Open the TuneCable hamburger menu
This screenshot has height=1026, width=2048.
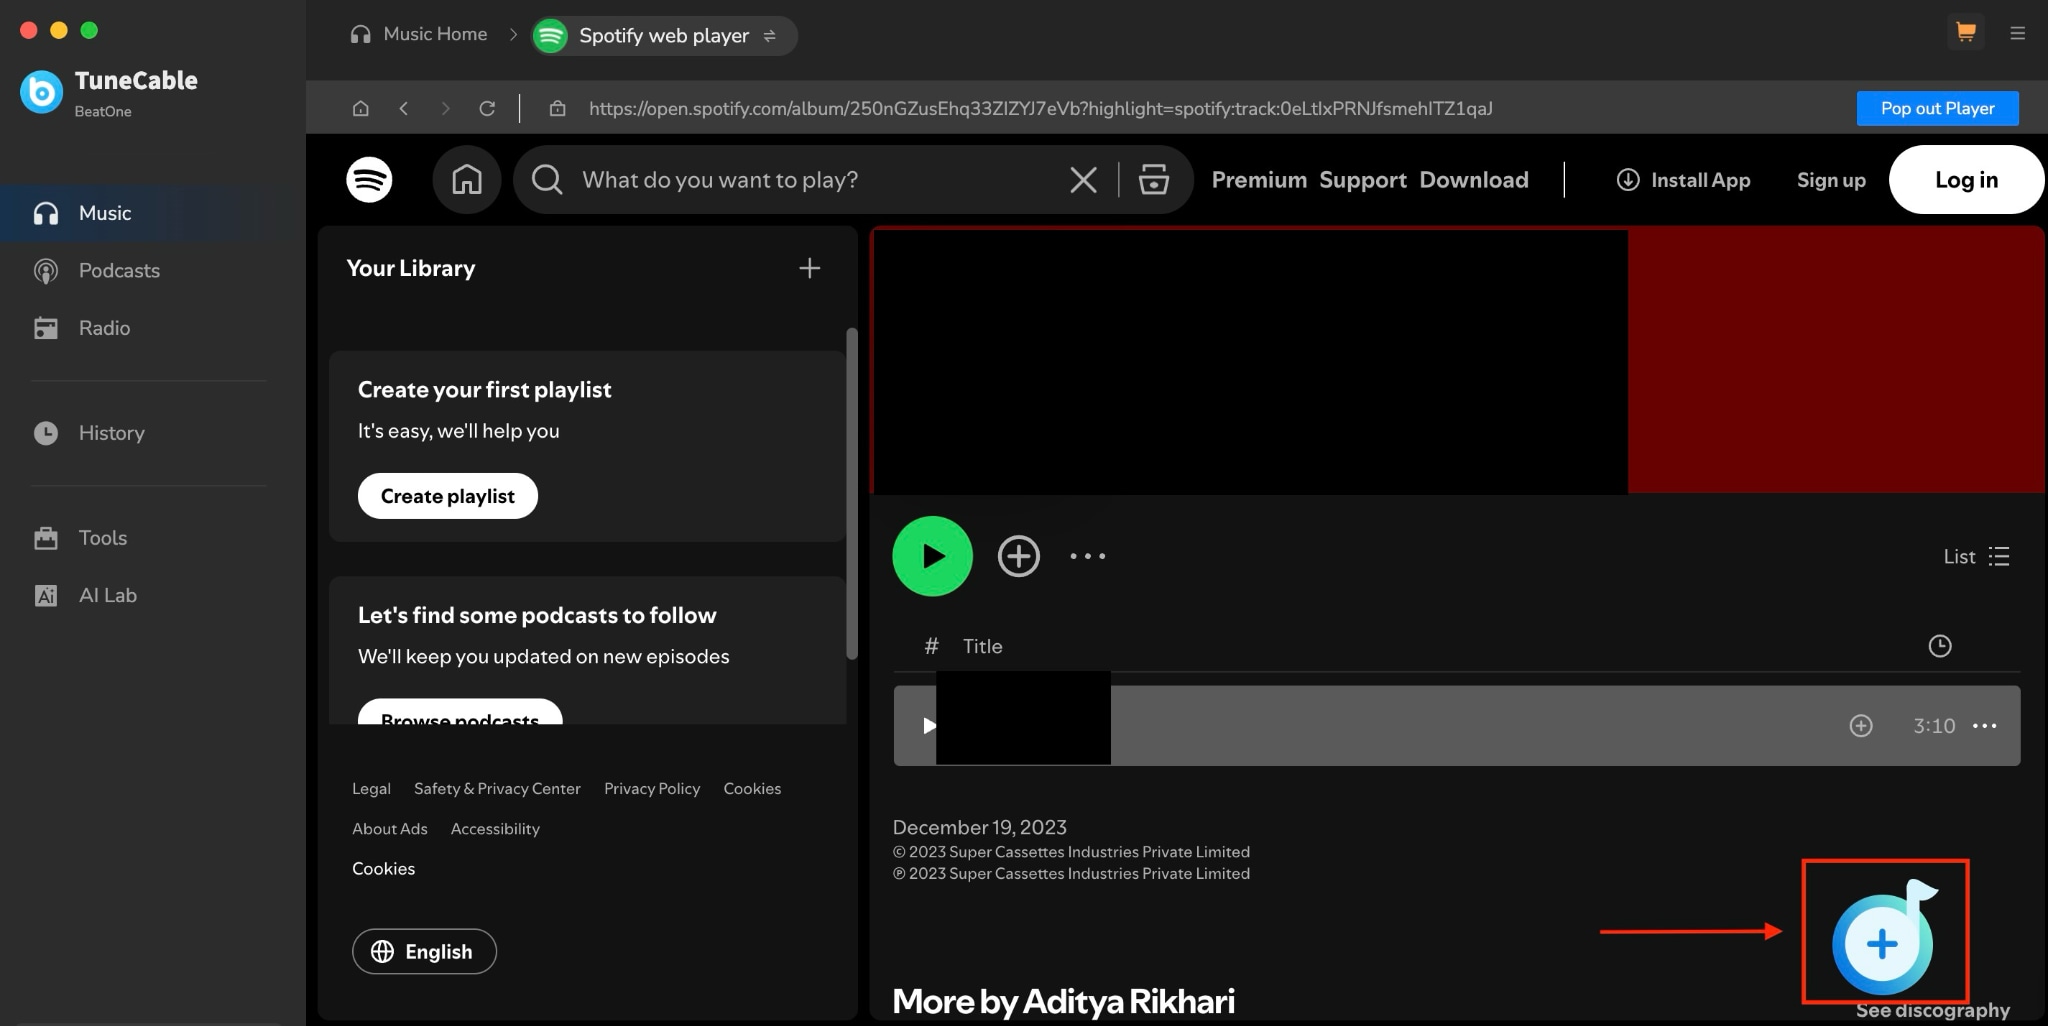coord(2017,33)
